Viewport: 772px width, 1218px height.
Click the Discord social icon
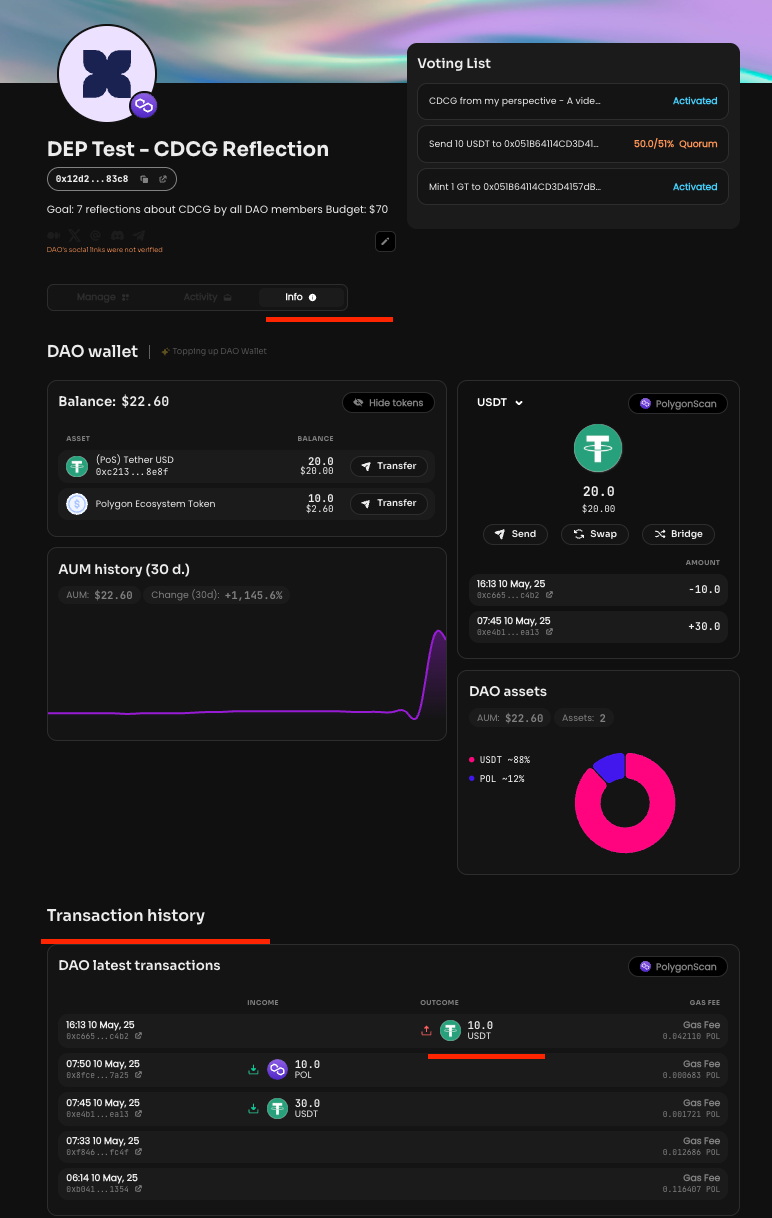tap(118, 235)
